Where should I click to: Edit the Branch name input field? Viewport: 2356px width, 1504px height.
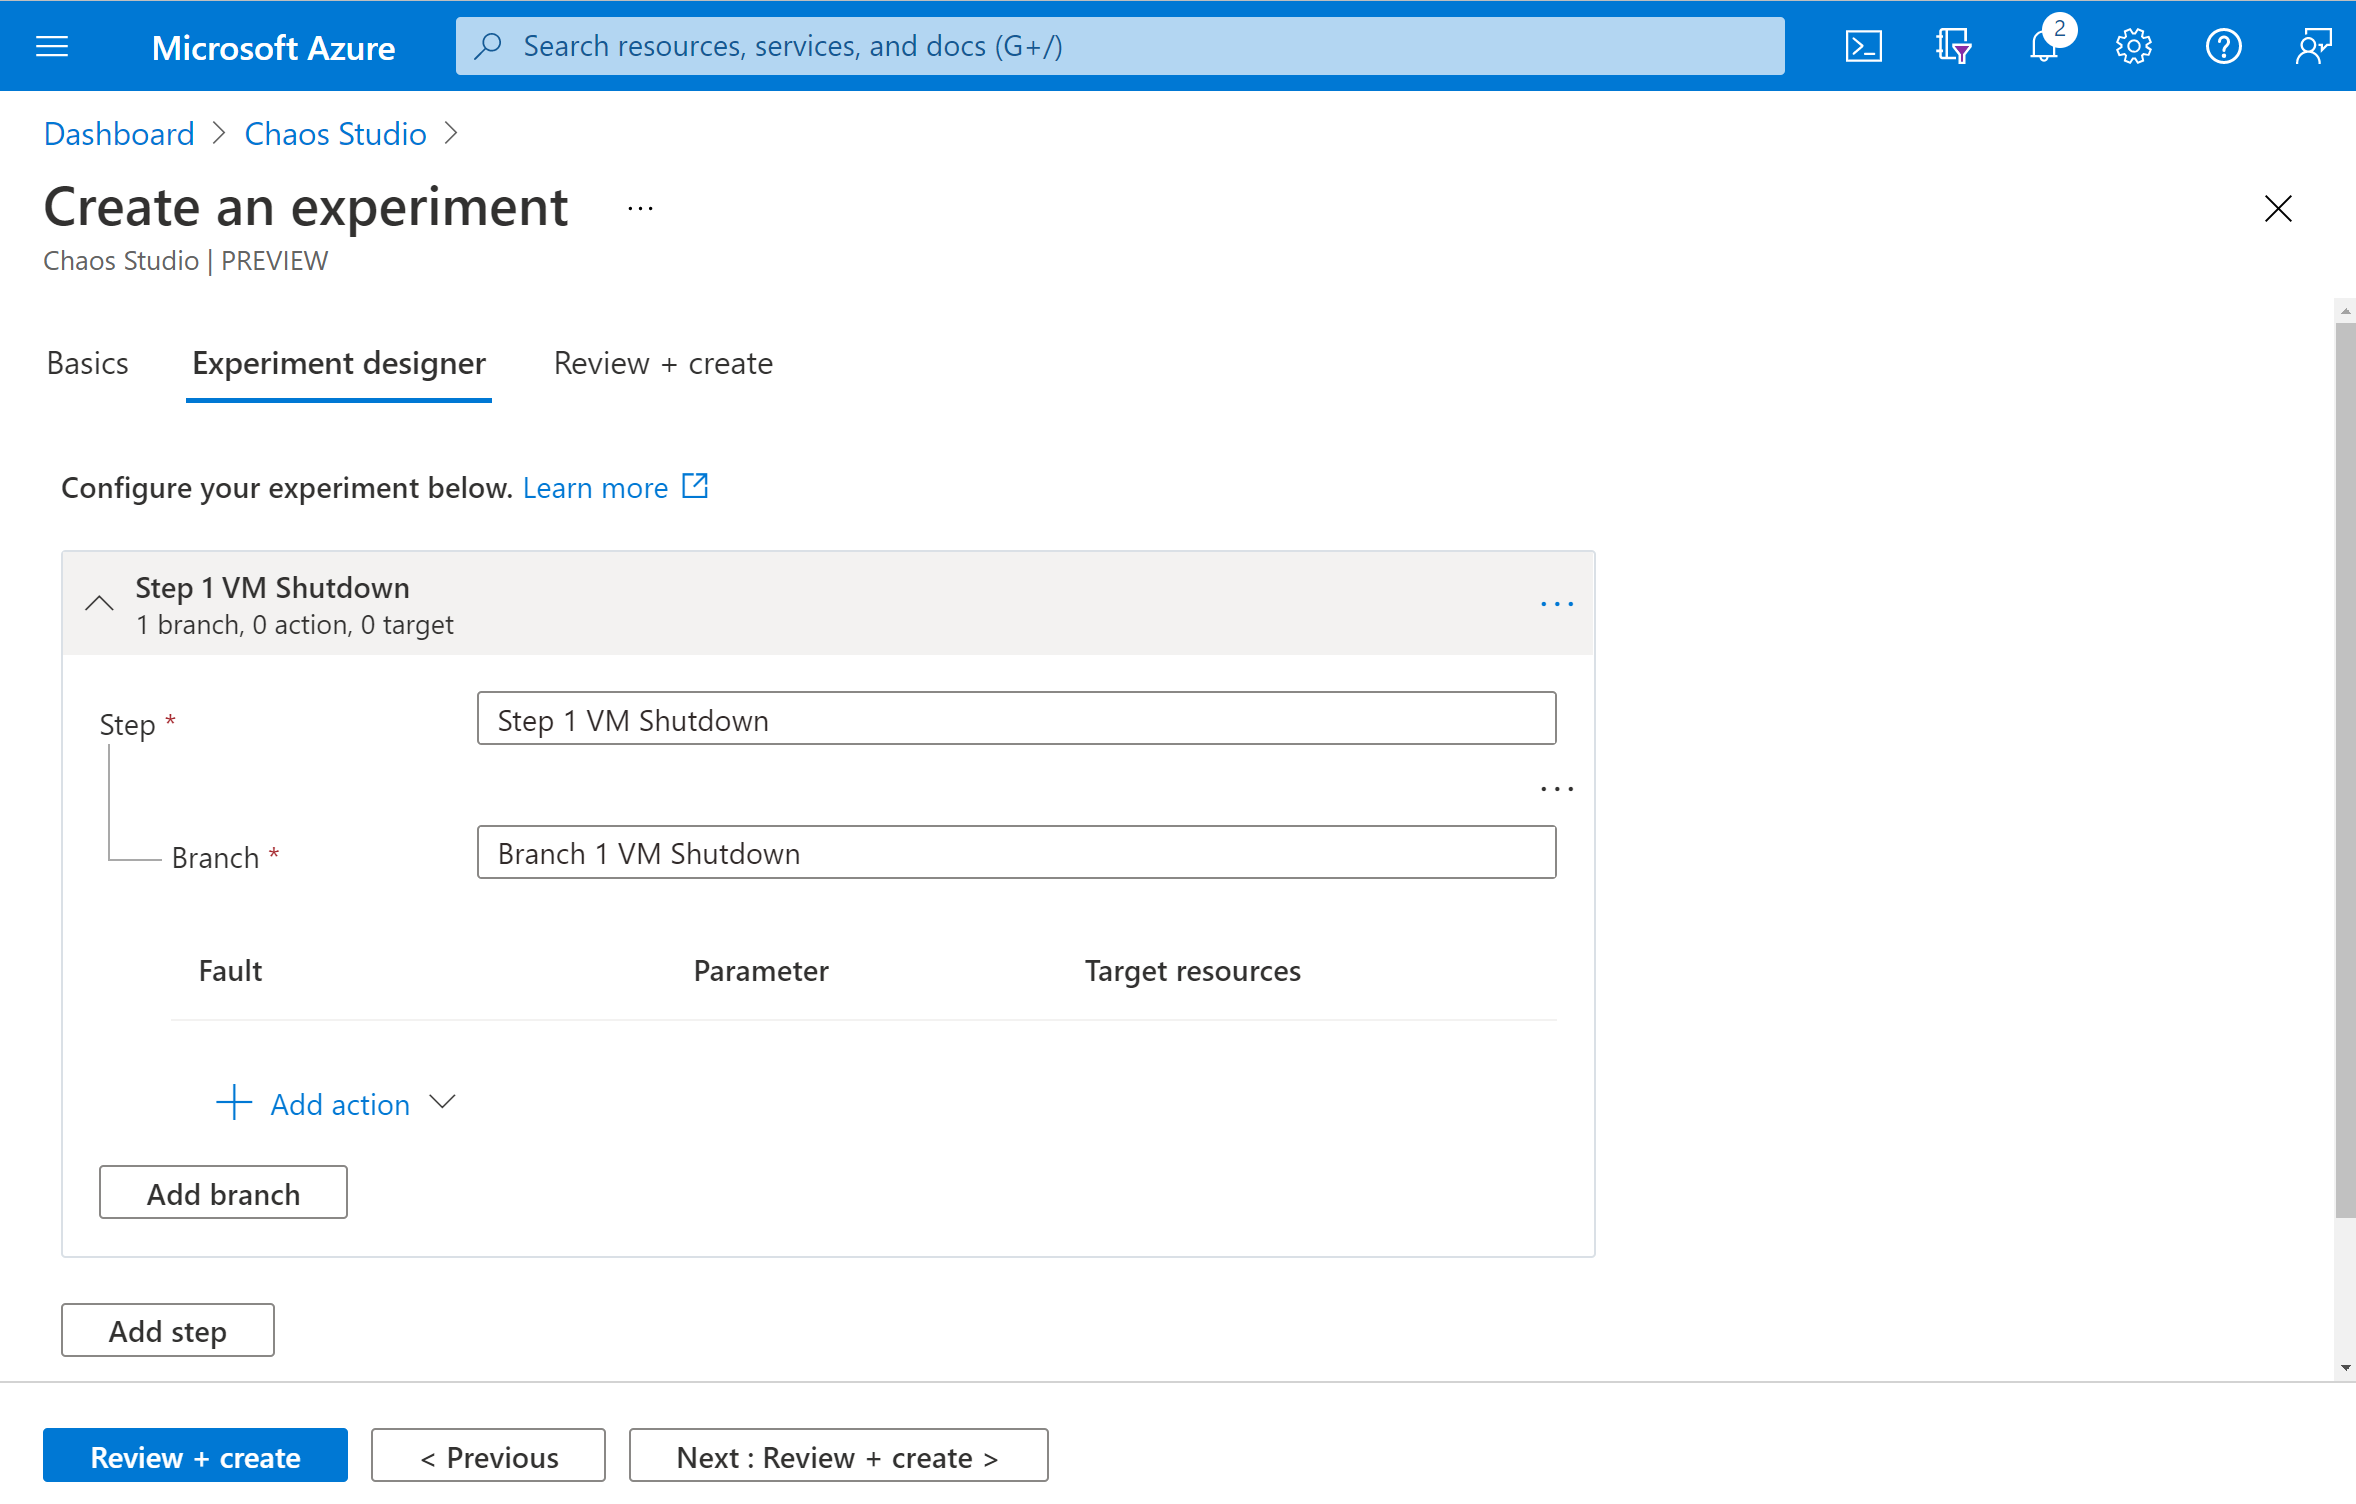1017,853
